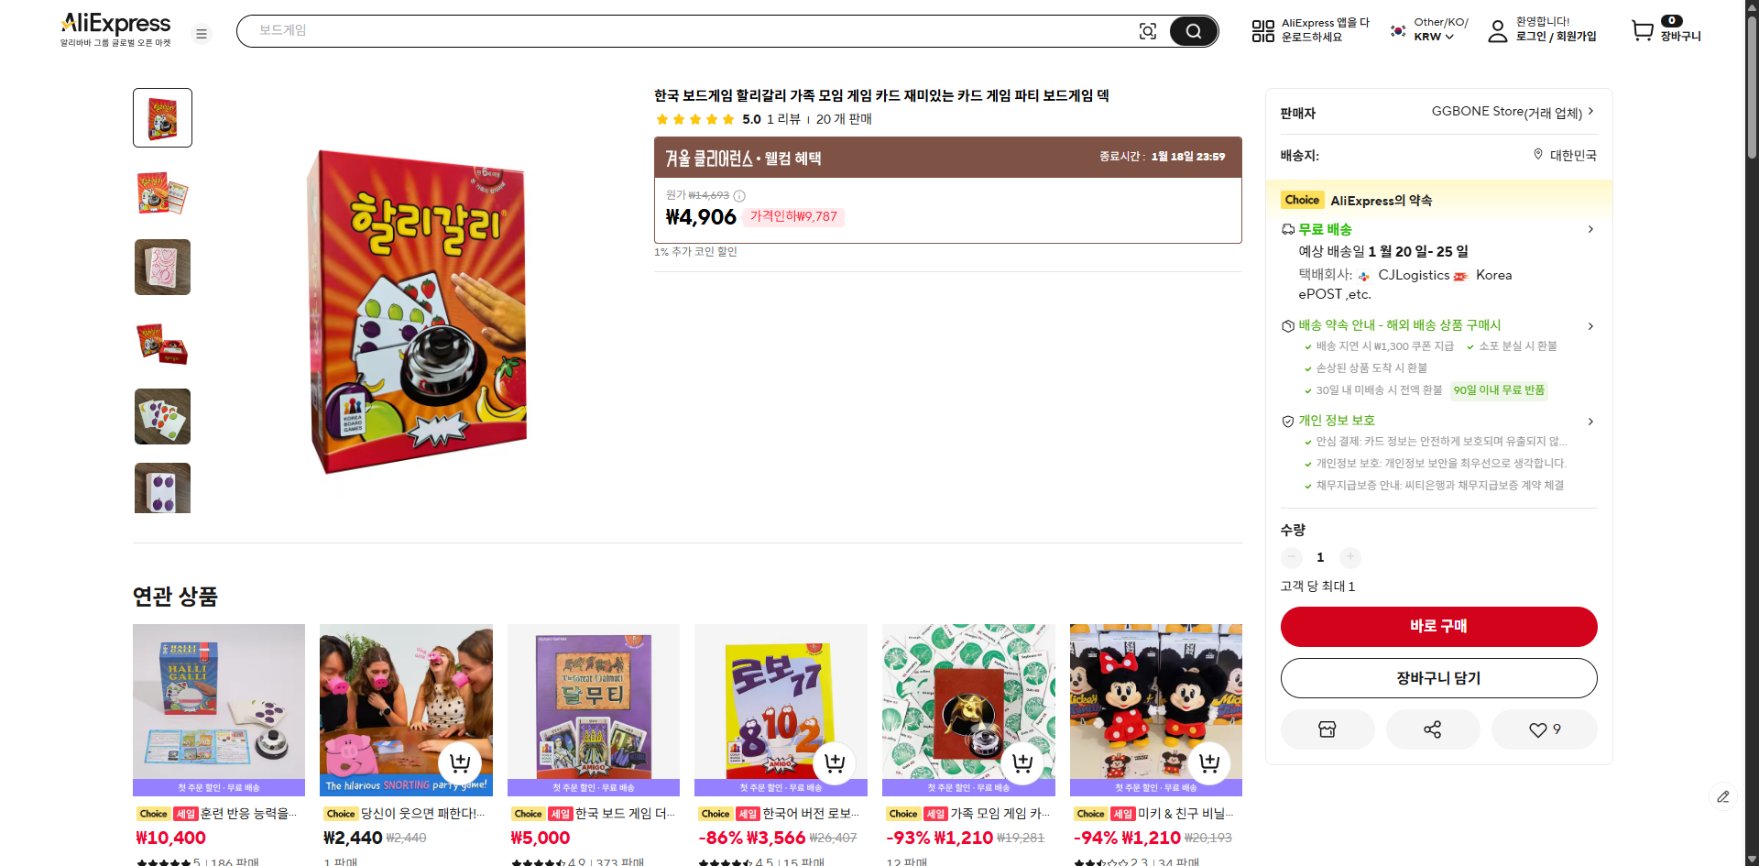The width and height of the screenshot is (1759, 866).
Task: Click the original price info icon
Action: coord(739,196)
